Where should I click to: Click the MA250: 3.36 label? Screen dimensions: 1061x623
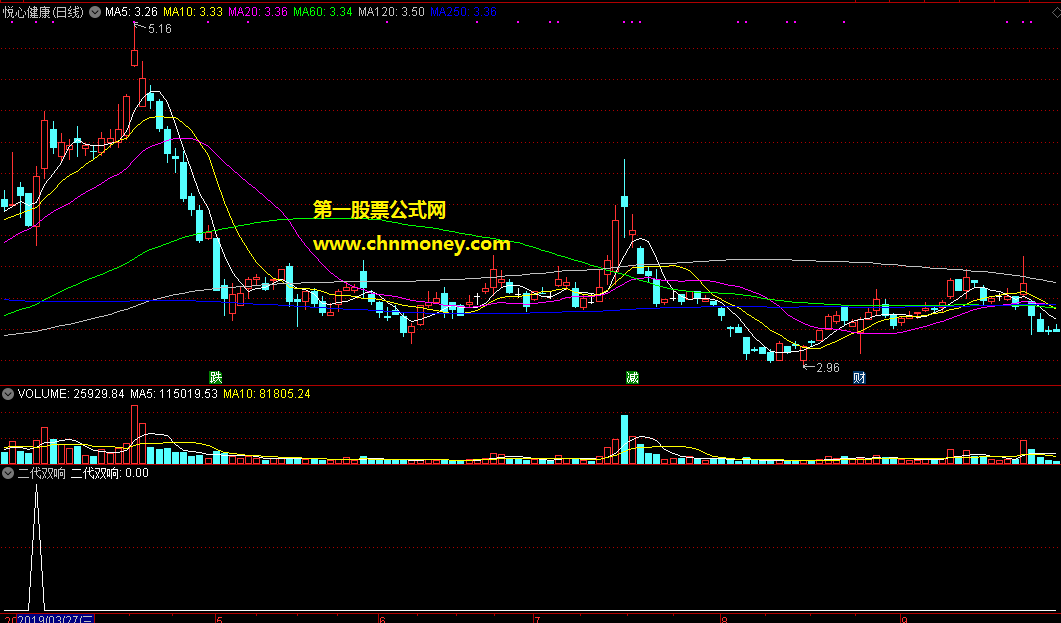[464, 11]
